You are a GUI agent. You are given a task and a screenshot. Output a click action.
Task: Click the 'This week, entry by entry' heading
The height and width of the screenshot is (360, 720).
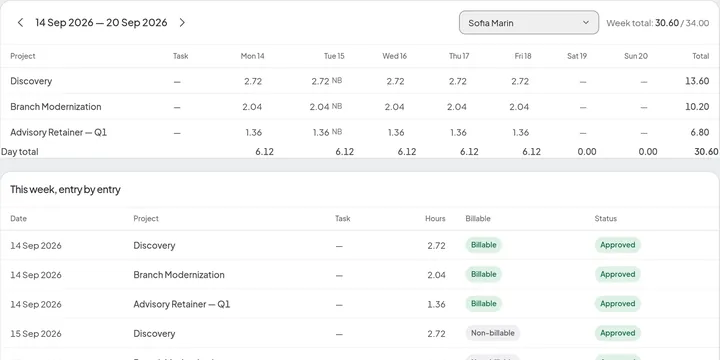(65, 190)
